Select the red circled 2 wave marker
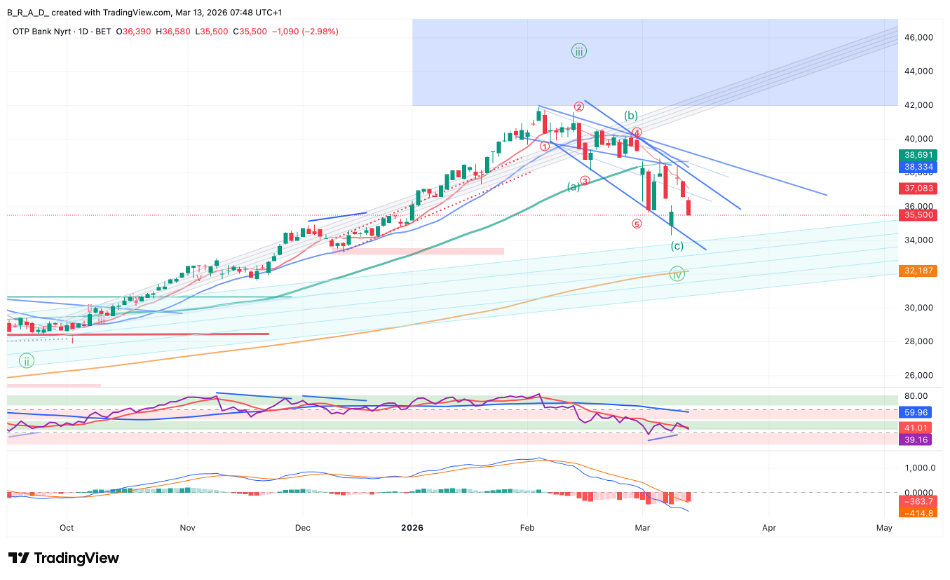The image size is (950, 580). click(578, 106)
